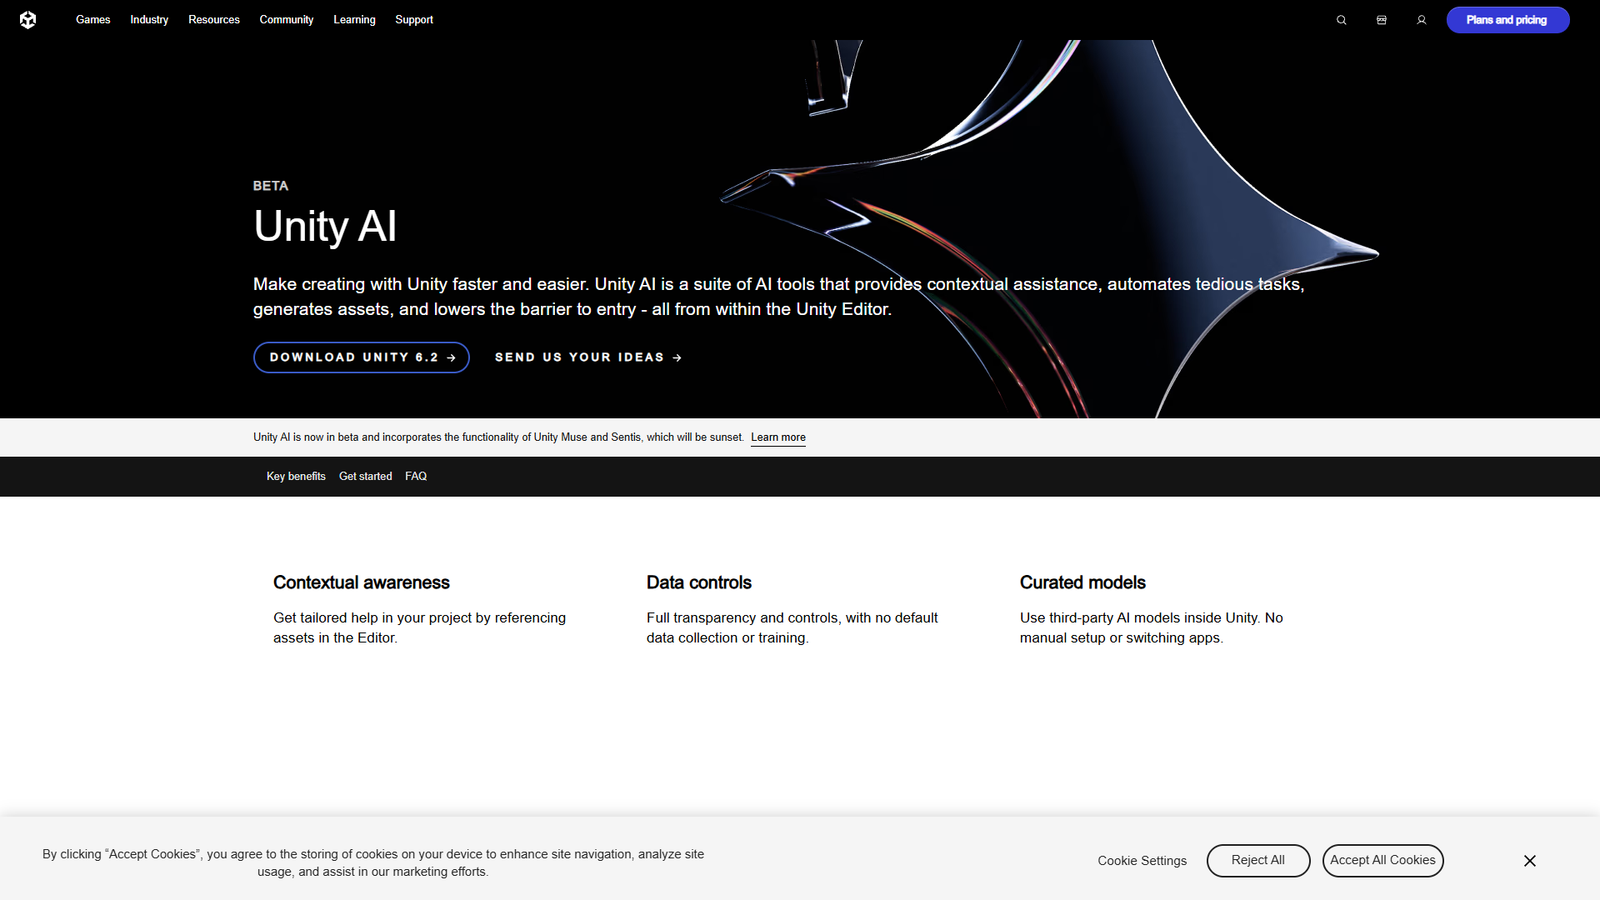This screenshot has width=1600, height=900.
Task: Click the Data controls heading
Action: tap(699, 583)
